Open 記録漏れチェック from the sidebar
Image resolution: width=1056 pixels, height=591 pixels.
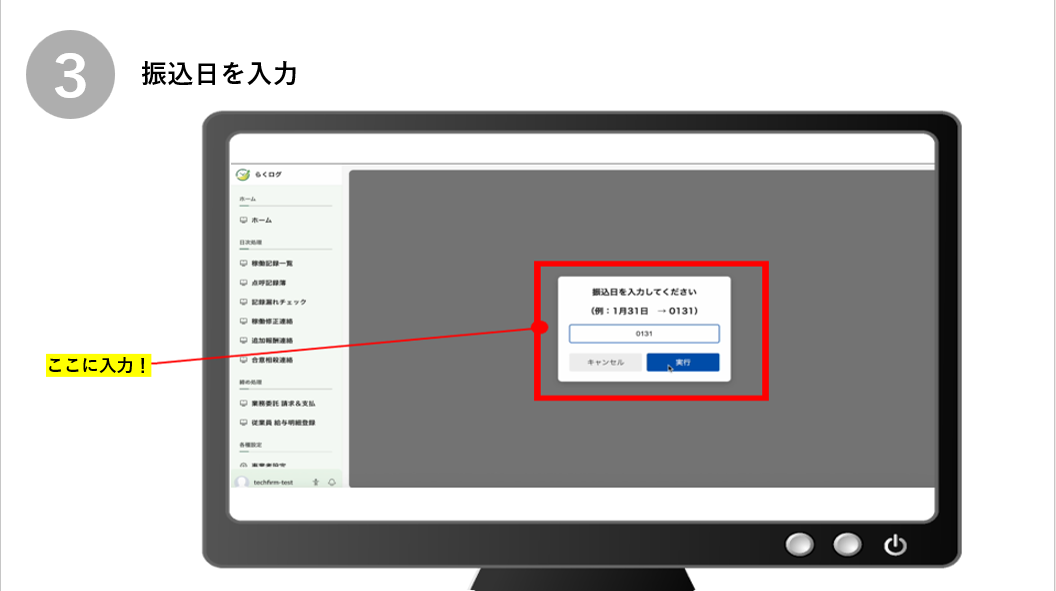coord(279,302)
